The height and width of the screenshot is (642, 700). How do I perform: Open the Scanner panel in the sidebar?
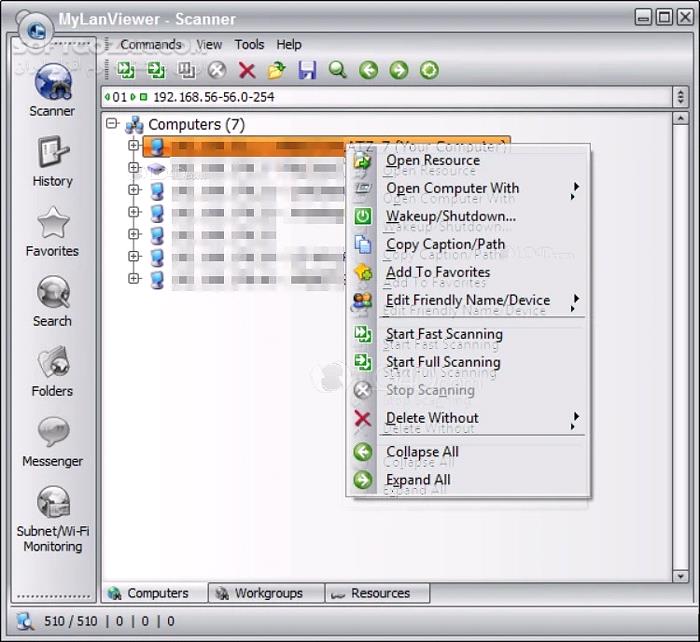[52, 90]
